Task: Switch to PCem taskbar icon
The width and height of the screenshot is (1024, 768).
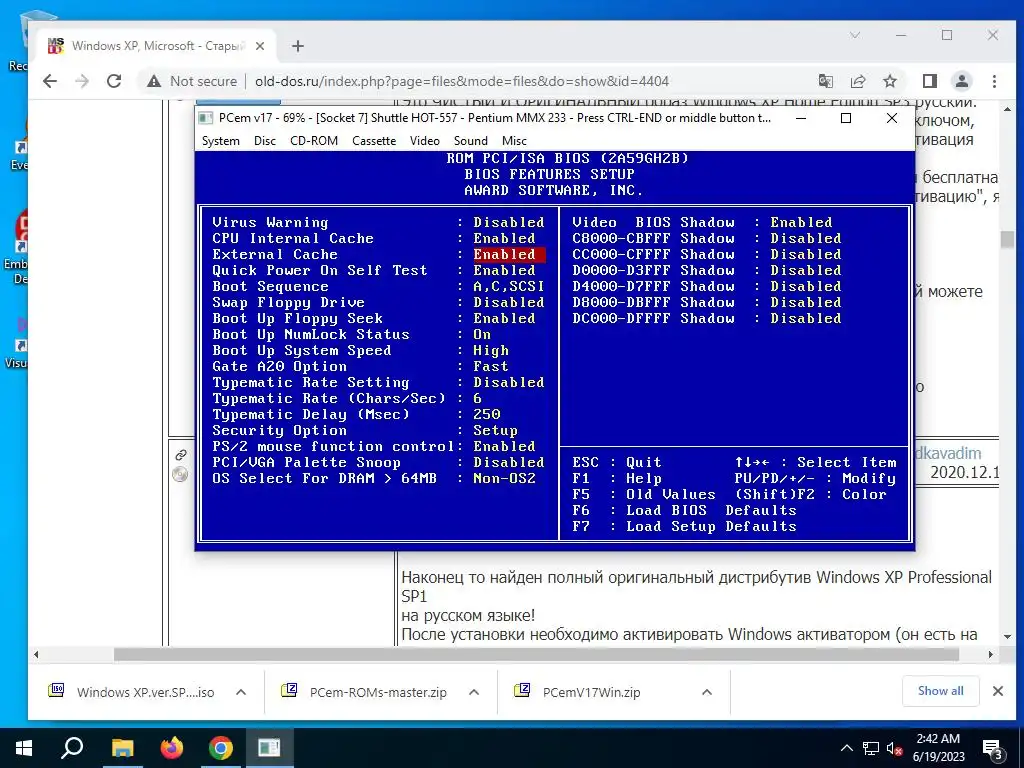Action: pos(269,748)
